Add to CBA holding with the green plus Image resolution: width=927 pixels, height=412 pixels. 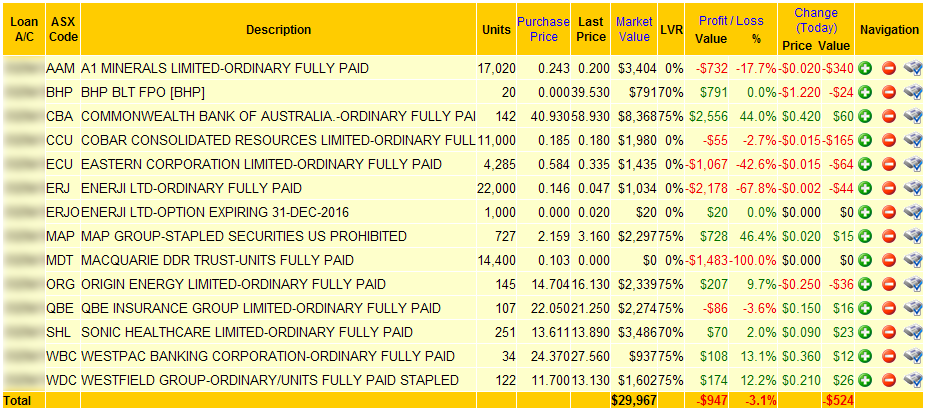[x=866, y=116]
